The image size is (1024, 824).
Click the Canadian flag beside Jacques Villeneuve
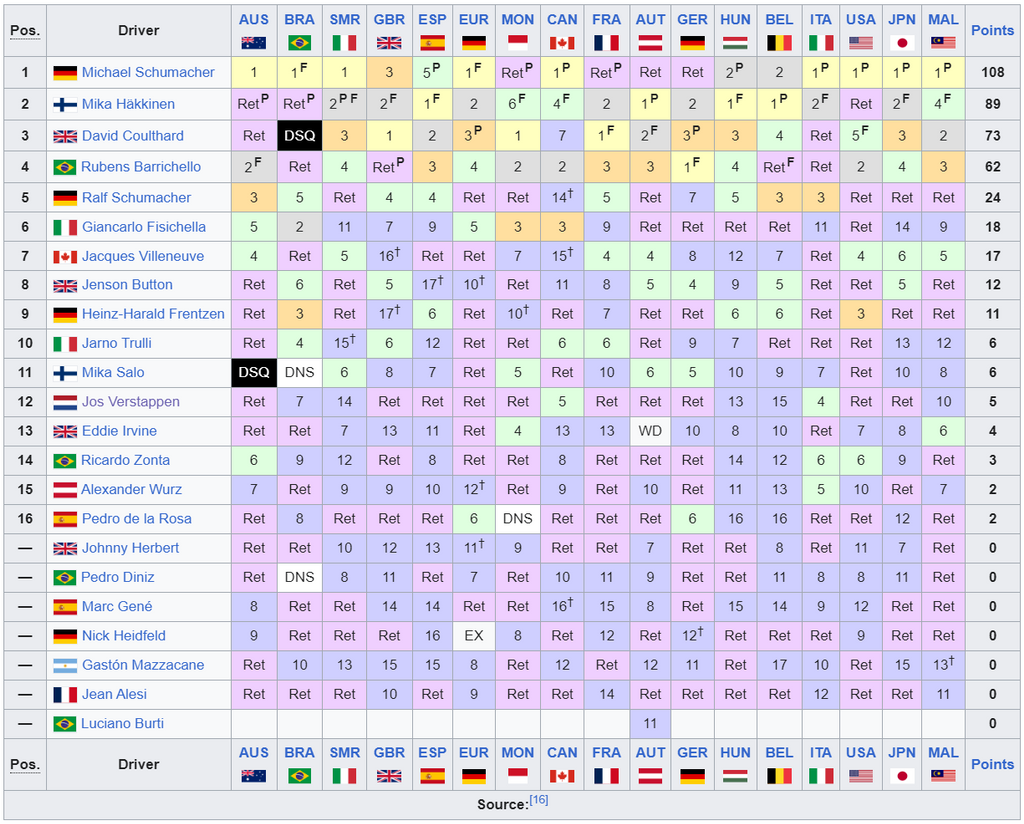(x=65, y=257)
